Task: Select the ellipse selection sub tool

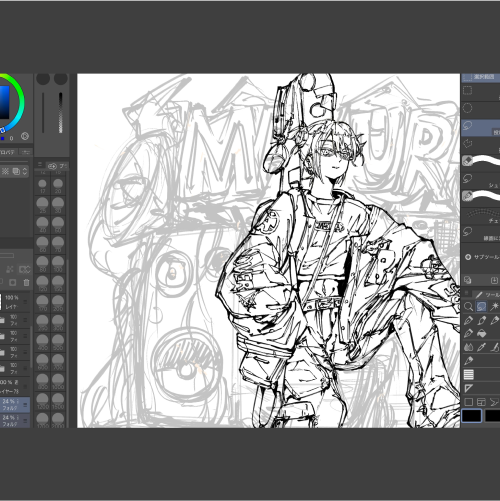Action: pyautogui.click(x=468, y=108)
